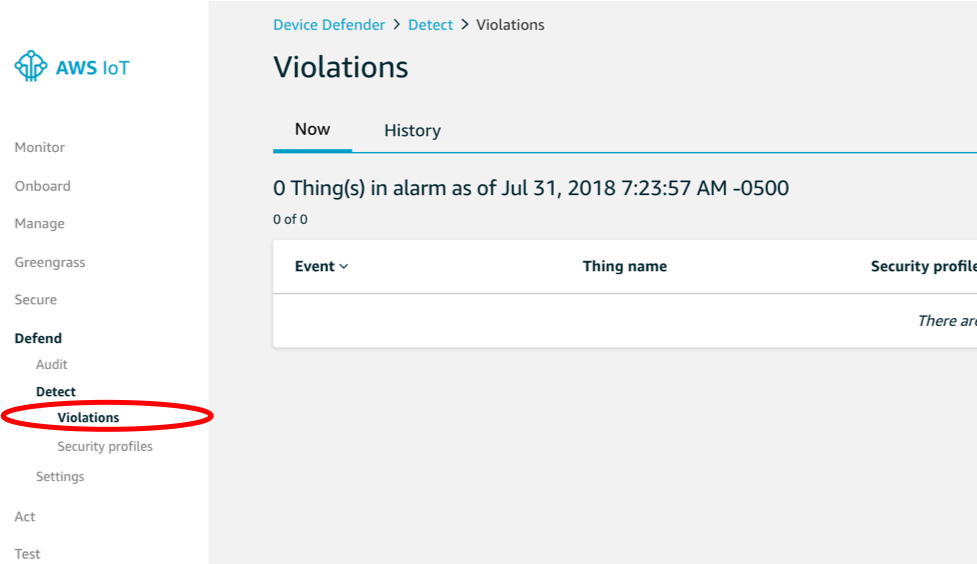Viewport: 977px width, 564px height.
Task: Open Audit under Defend
Action: (52, 365)
